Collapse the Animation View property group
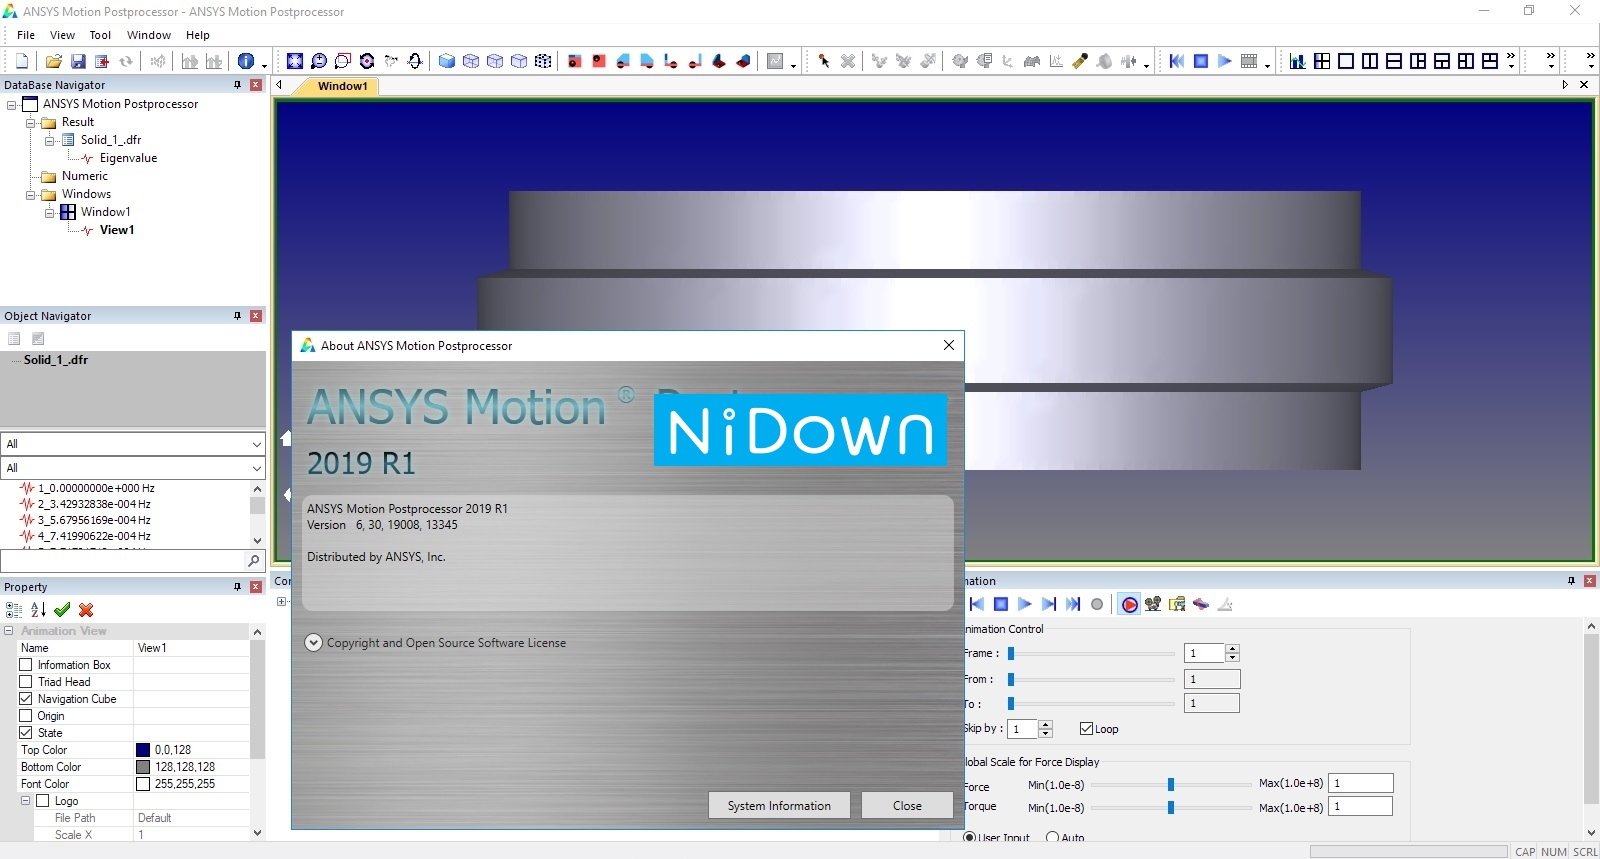Image resolution: width=1600 pixels, height=859 pixels. pos(9,631)
